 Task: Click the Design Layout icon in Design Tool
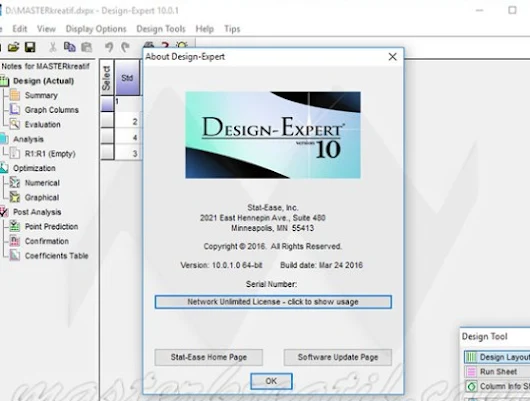tap(471, 357)
